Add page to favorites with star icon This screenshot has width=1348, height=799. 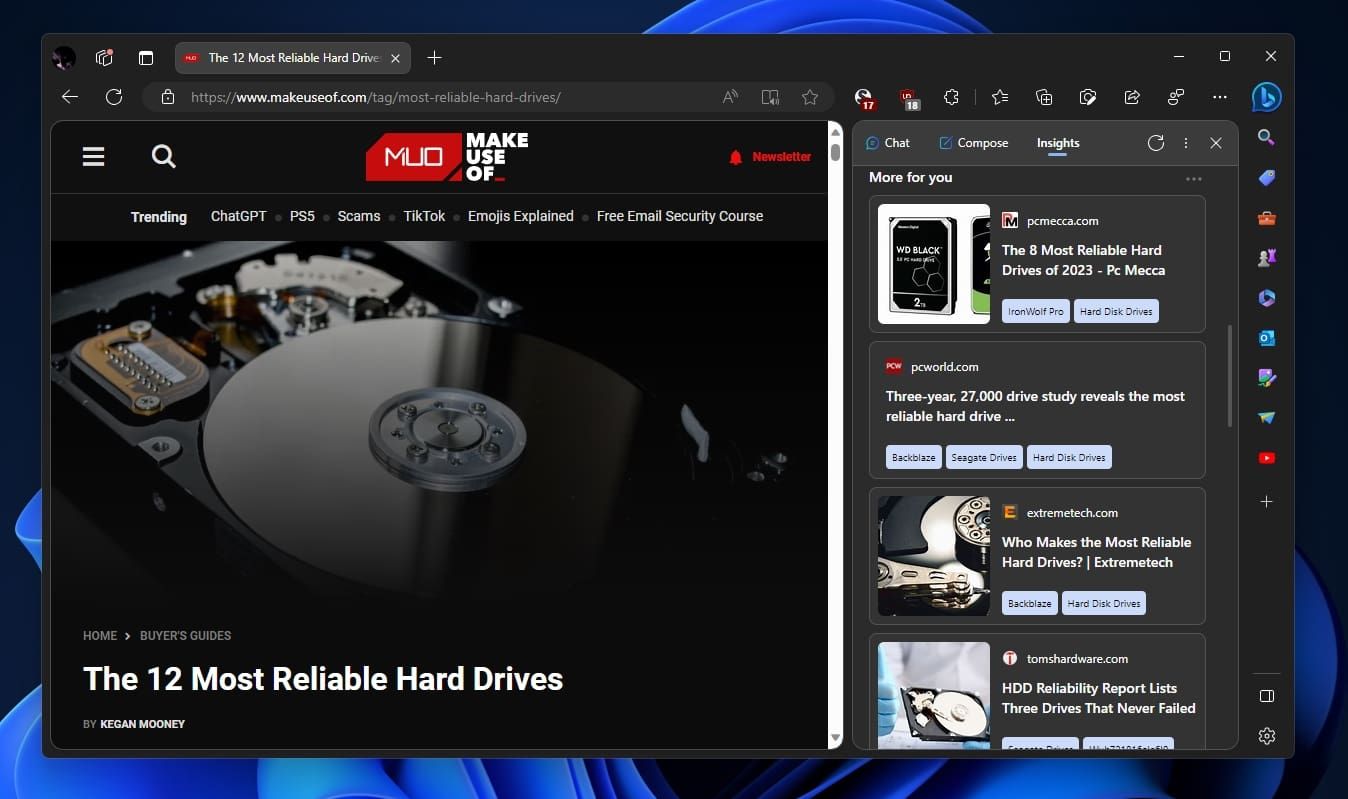[810, 97]
